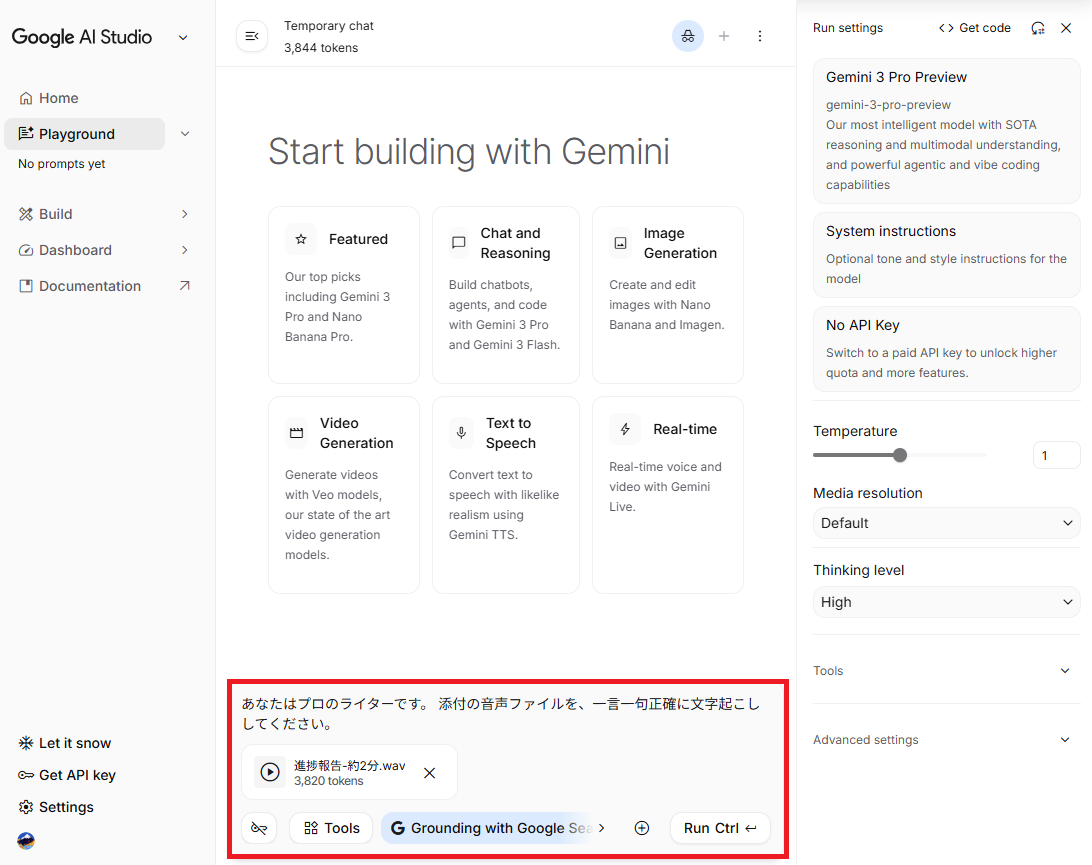This screenshot has height=865, width=1092.
Task: Click the Documentation external link arrow
Action: [x=185, y=286]
